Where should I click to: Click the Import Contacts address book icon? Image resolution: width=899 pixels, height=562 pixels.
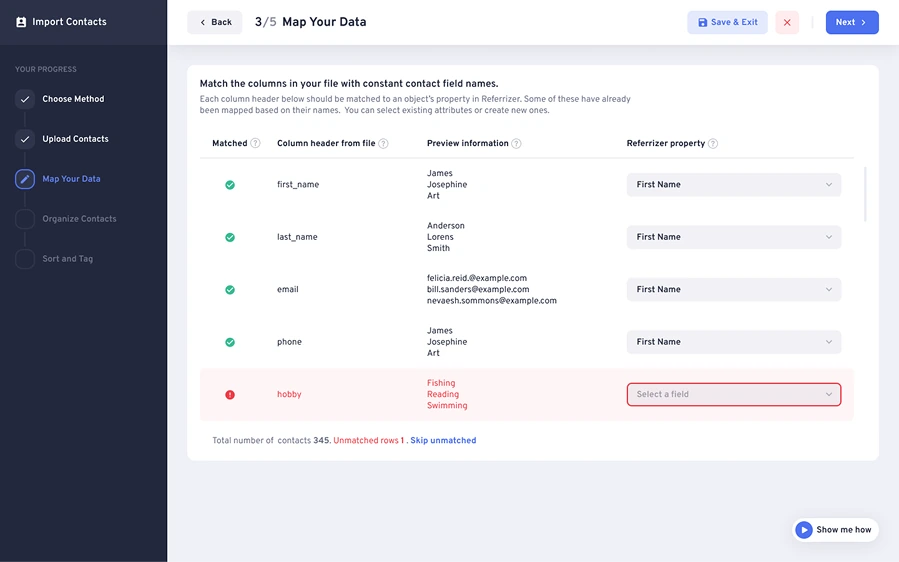pyautogui.click(x=21, y=22)
